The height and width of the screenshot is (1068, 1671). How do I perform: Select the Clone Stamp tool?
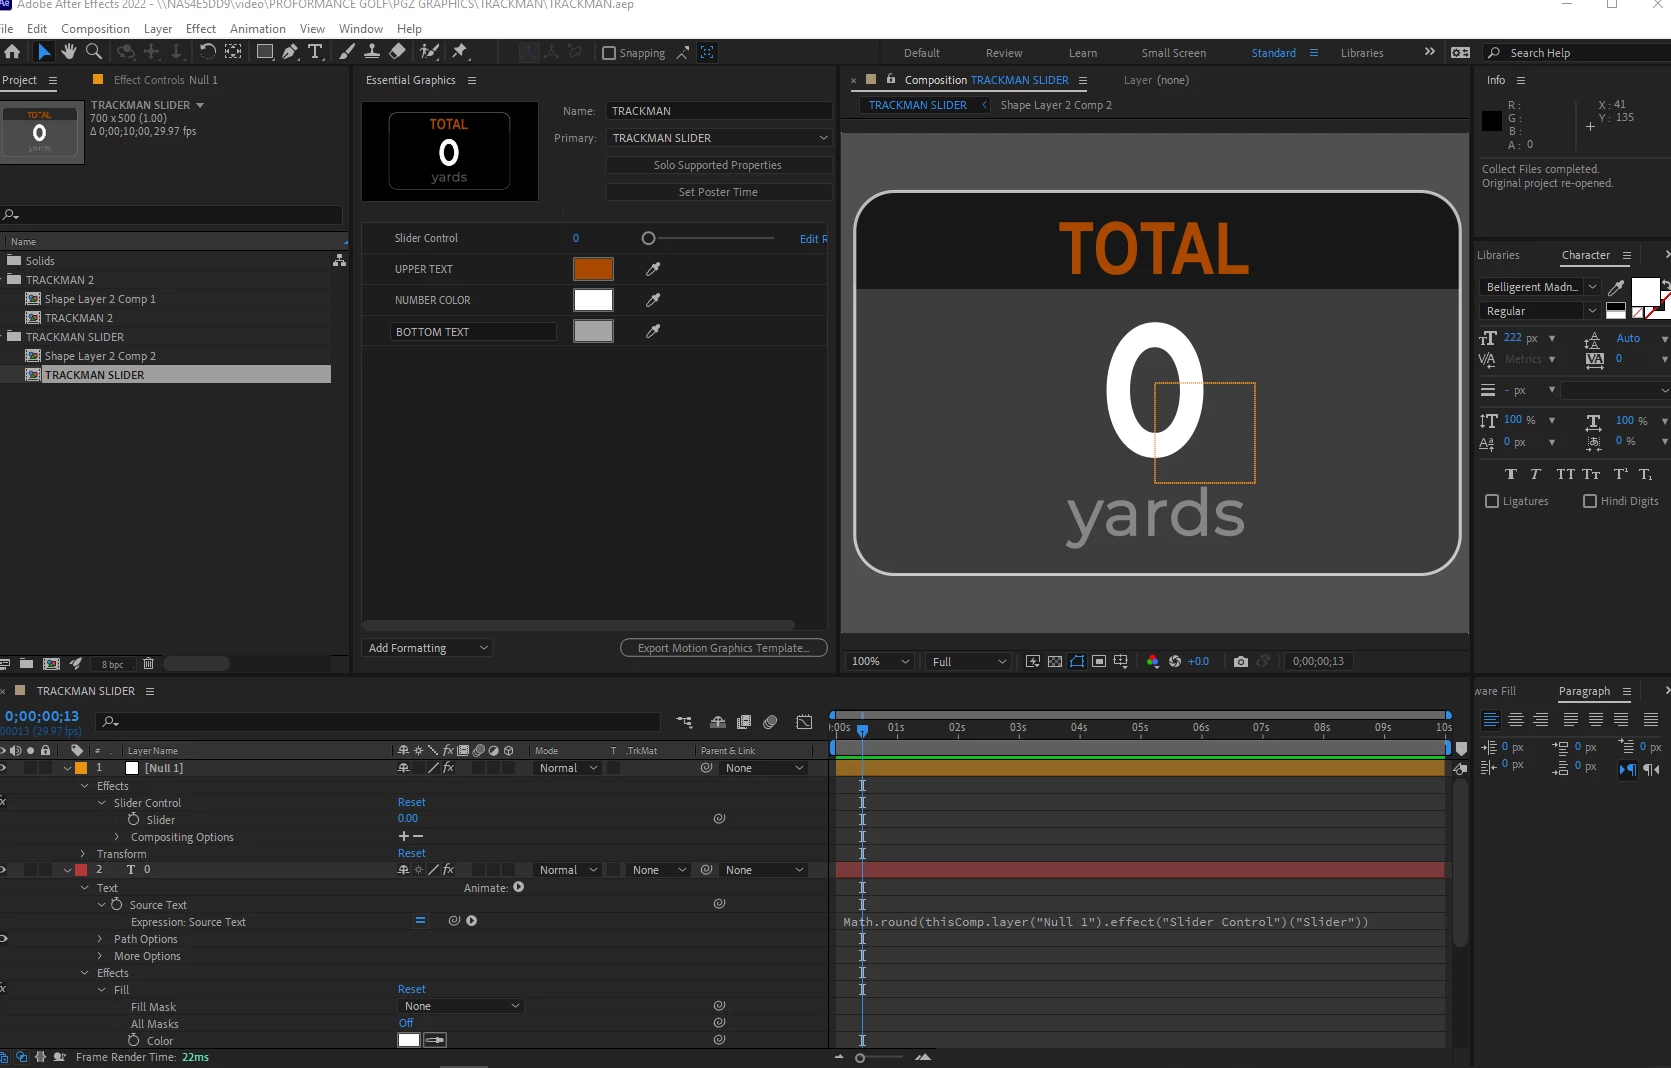[372, 52]
